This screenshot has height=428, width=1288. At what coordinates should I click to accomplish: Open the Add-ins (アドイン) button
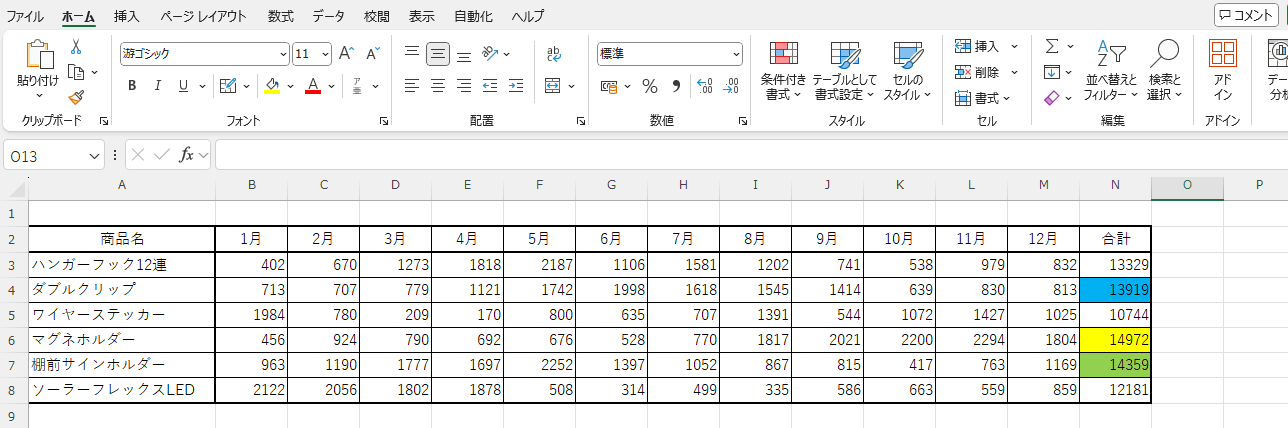(x=1223, y=70)
